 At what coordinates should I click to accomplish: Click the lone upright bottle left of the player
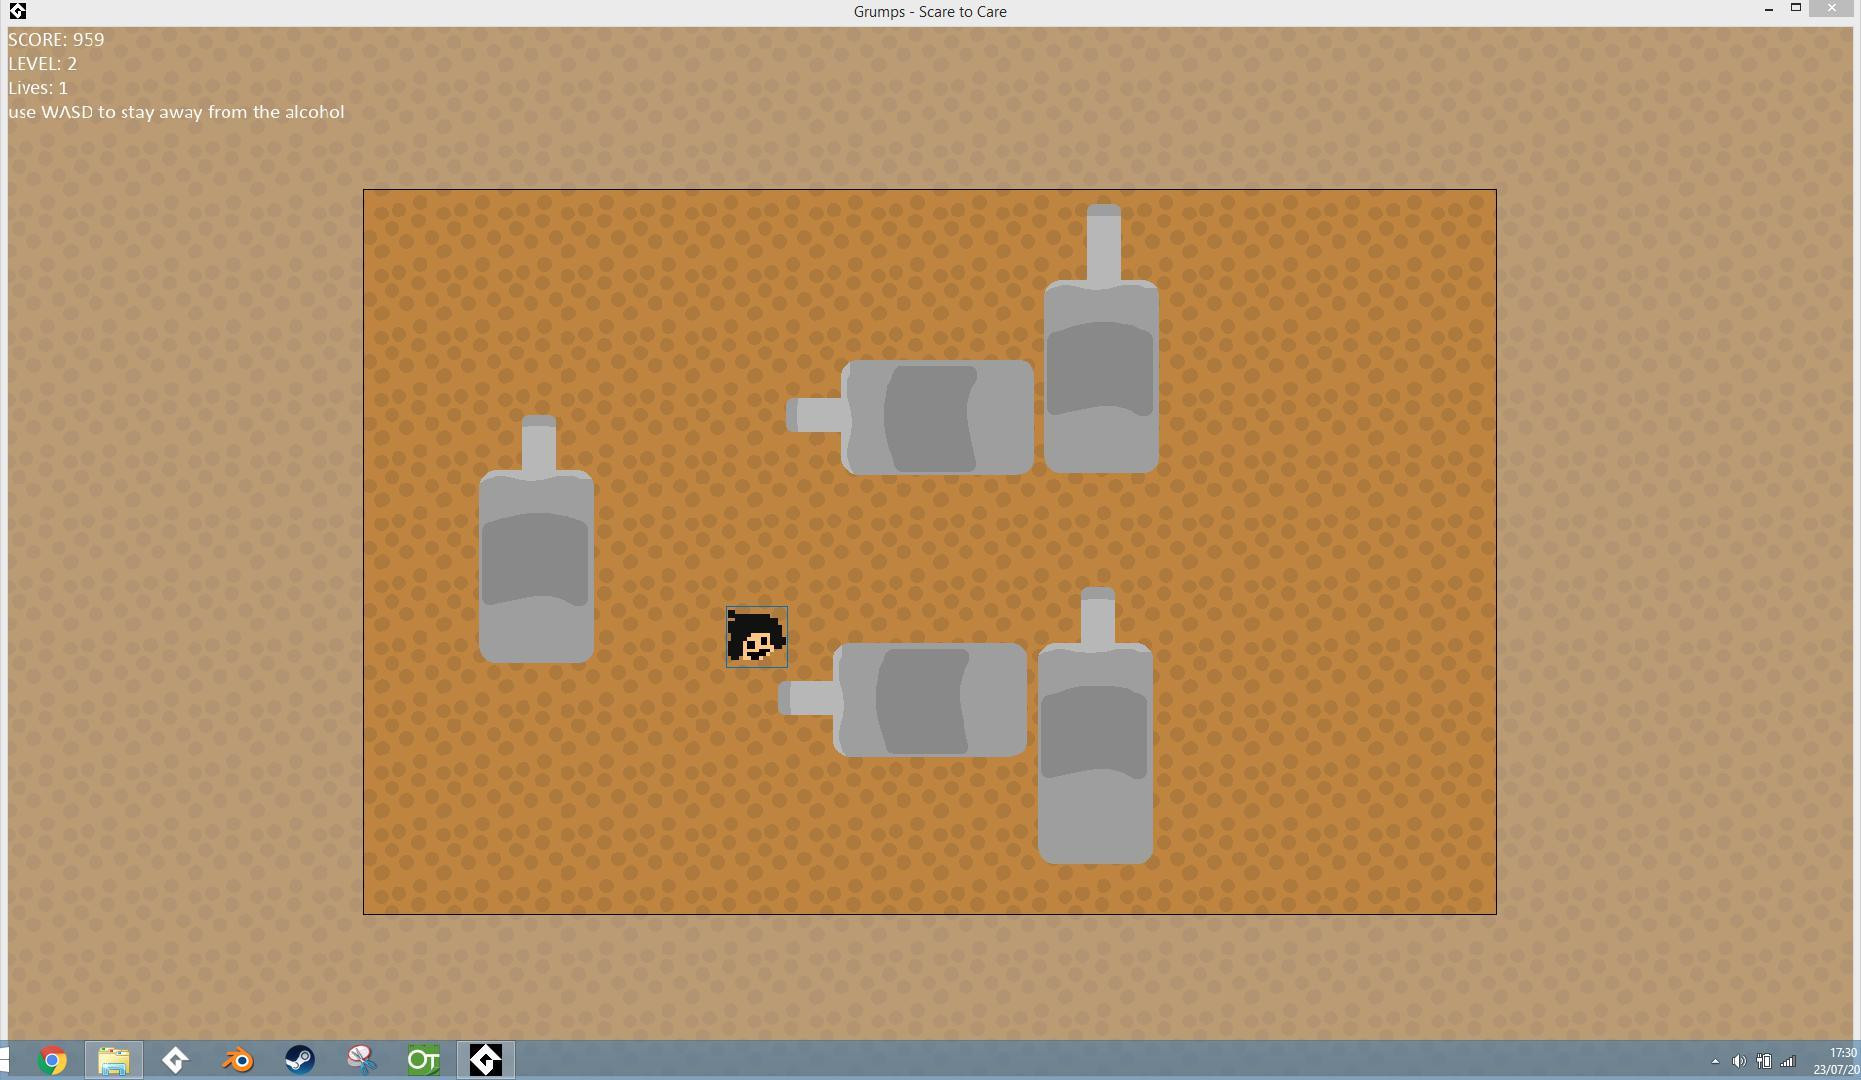point(537,540)
